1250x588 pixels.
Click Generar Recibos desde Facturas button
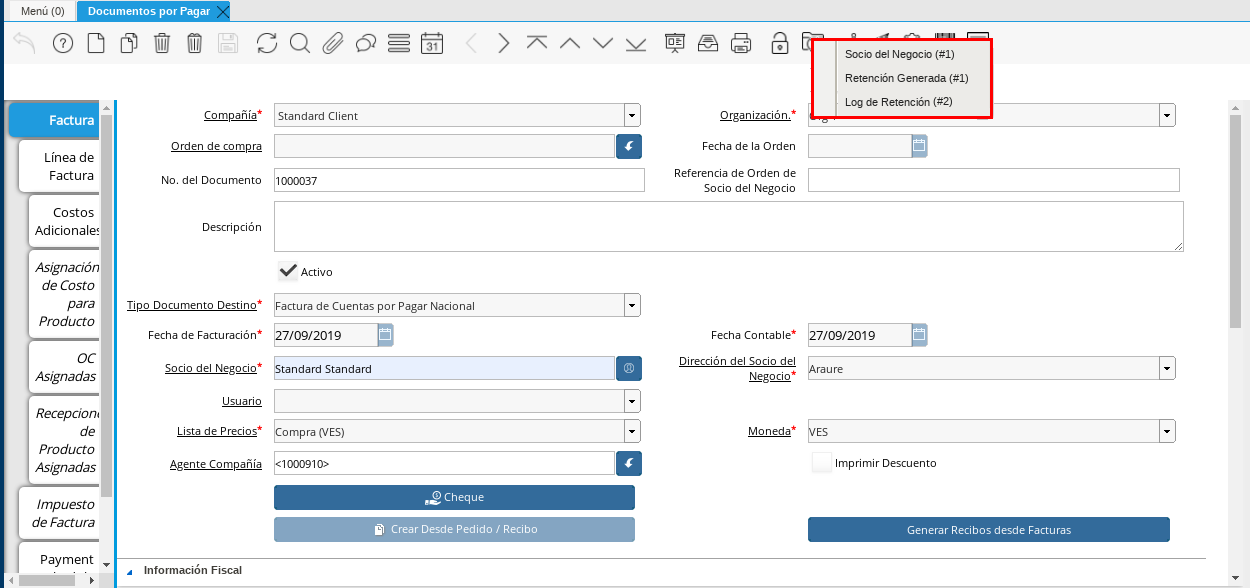pos(988,529)
